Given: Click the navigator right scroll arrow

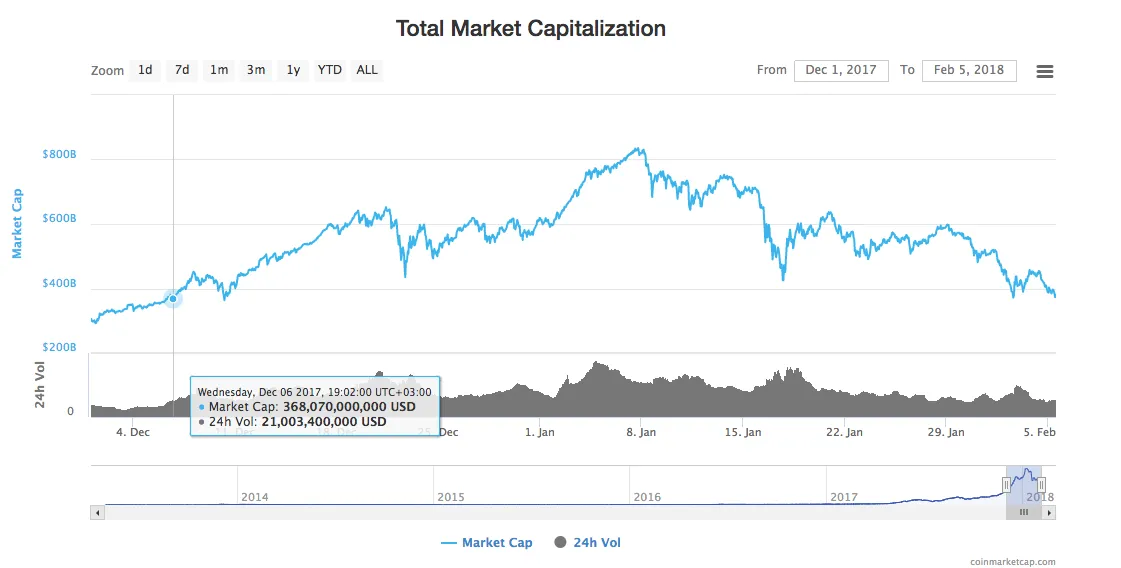Looking at the screenshot, I should [x=1049, y=512].
